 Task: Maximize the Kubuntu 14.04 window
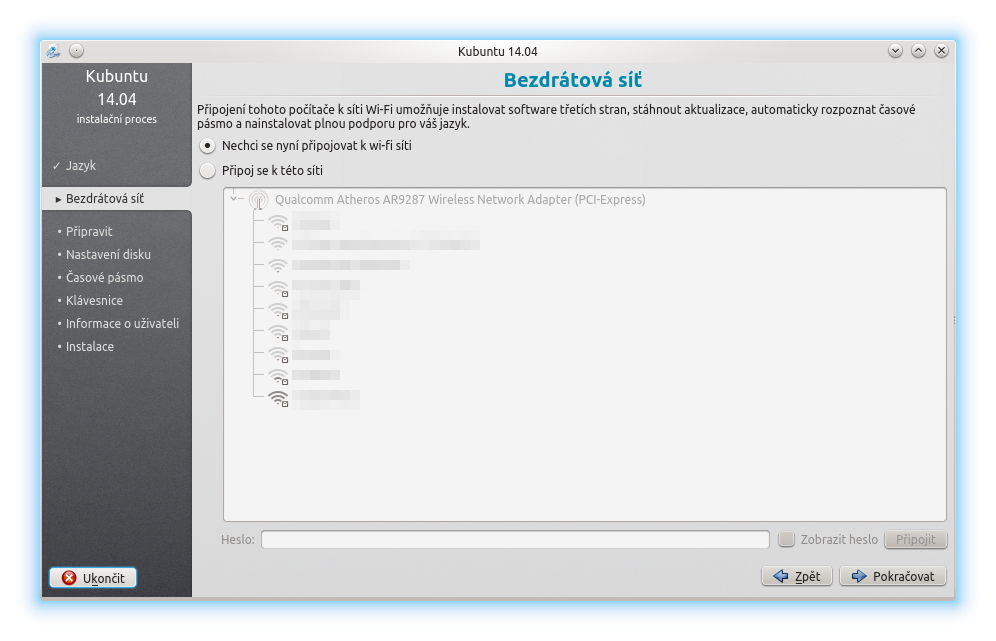pos(918,51)
